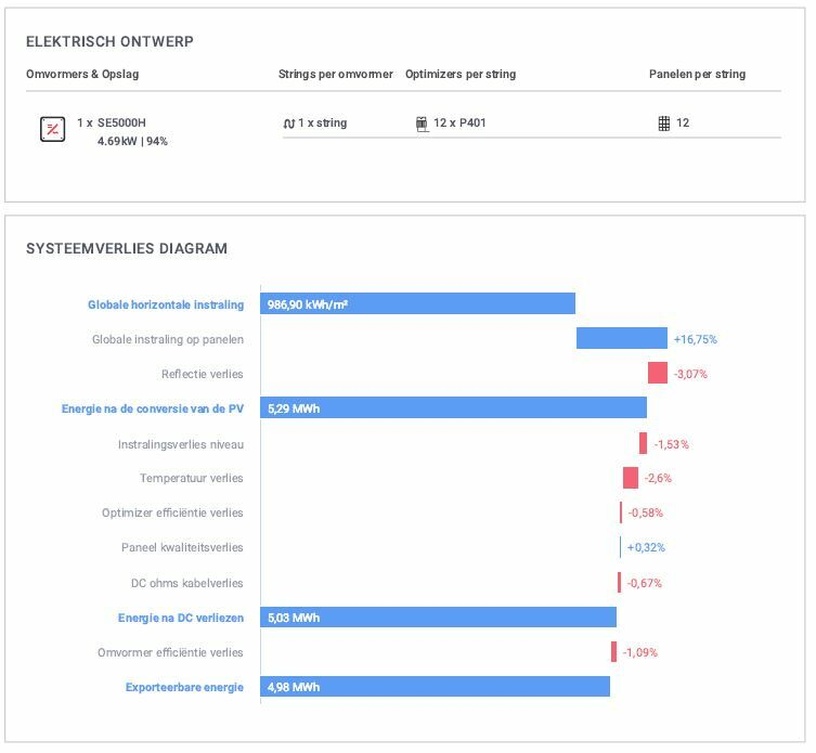Click the 'Globale horizontale instraling' label
The image size is (816, 753).
pos(165,305)
